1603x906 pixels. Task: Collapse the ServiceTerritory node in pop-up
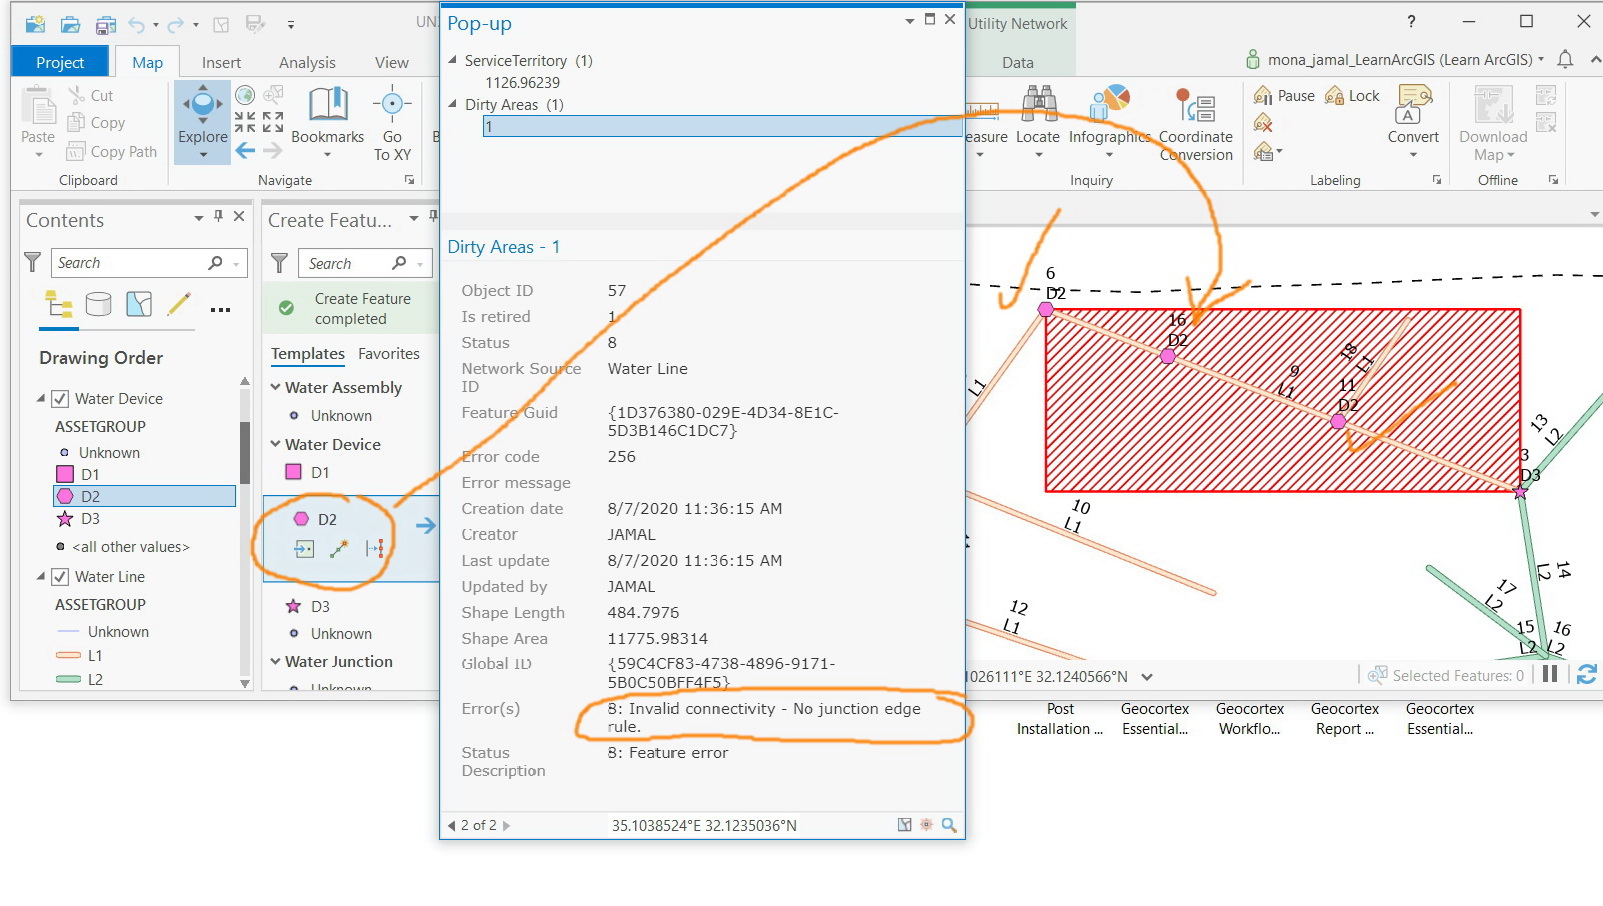452,60
